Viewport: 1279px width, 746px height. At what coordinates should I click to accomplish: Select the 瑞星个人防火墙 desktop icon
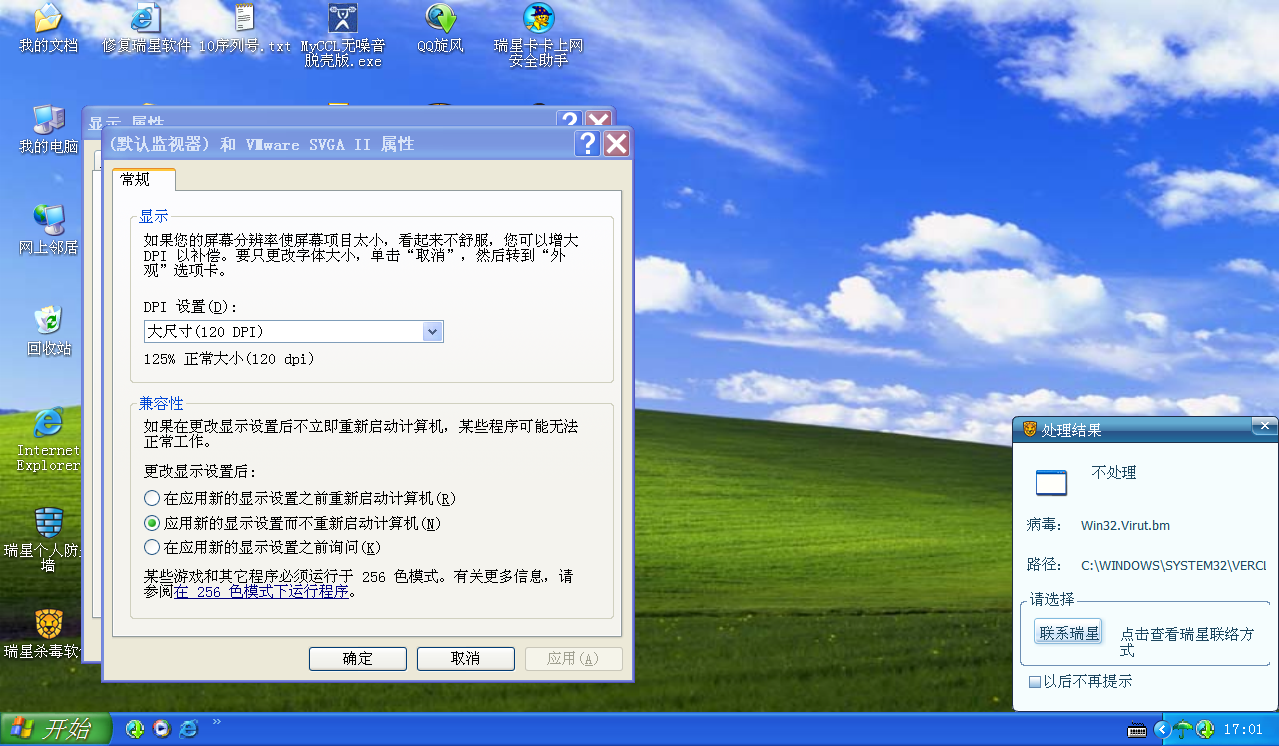[48, 540]
